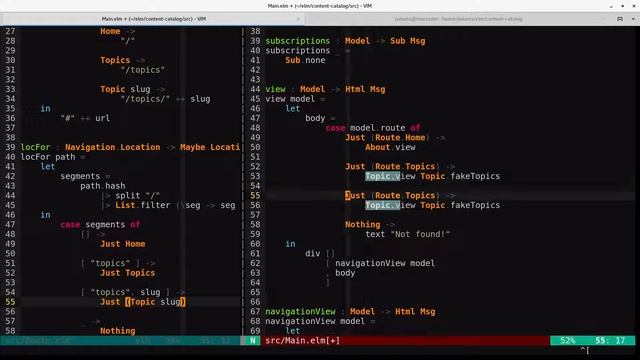Click "Topic slug ->" on left line 33

tap(133, 89)
